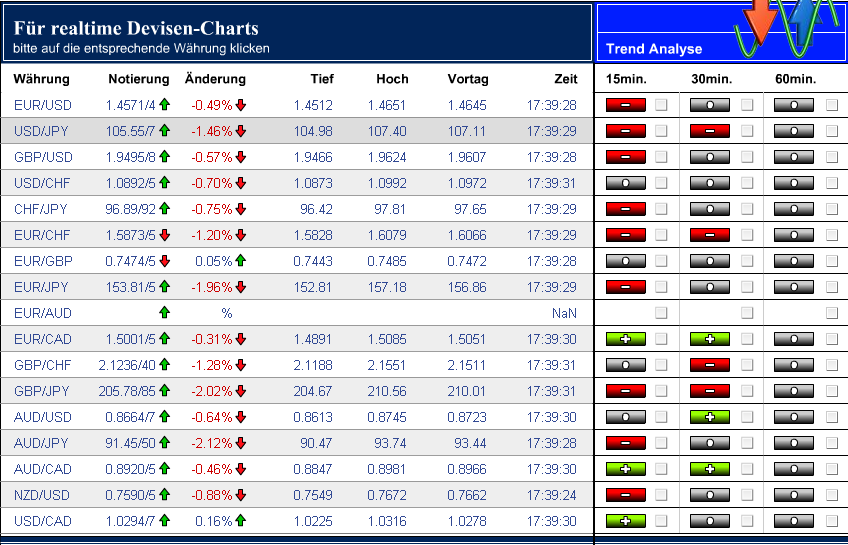Viewport: 848px width, 545px height.
Task: Click the red down arrow beside GBP/JPY Änderung
Action: pyautogui.click(x=241, y=391)
